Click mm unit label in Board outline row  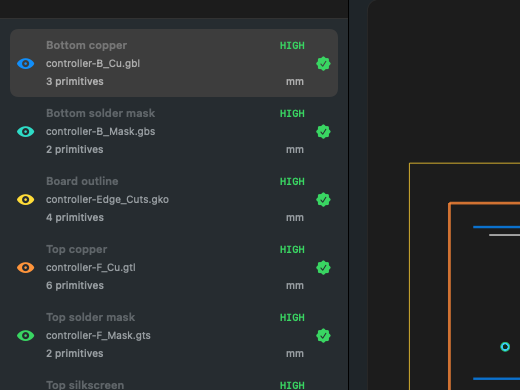pyautogui.click(x=295, y=218)
